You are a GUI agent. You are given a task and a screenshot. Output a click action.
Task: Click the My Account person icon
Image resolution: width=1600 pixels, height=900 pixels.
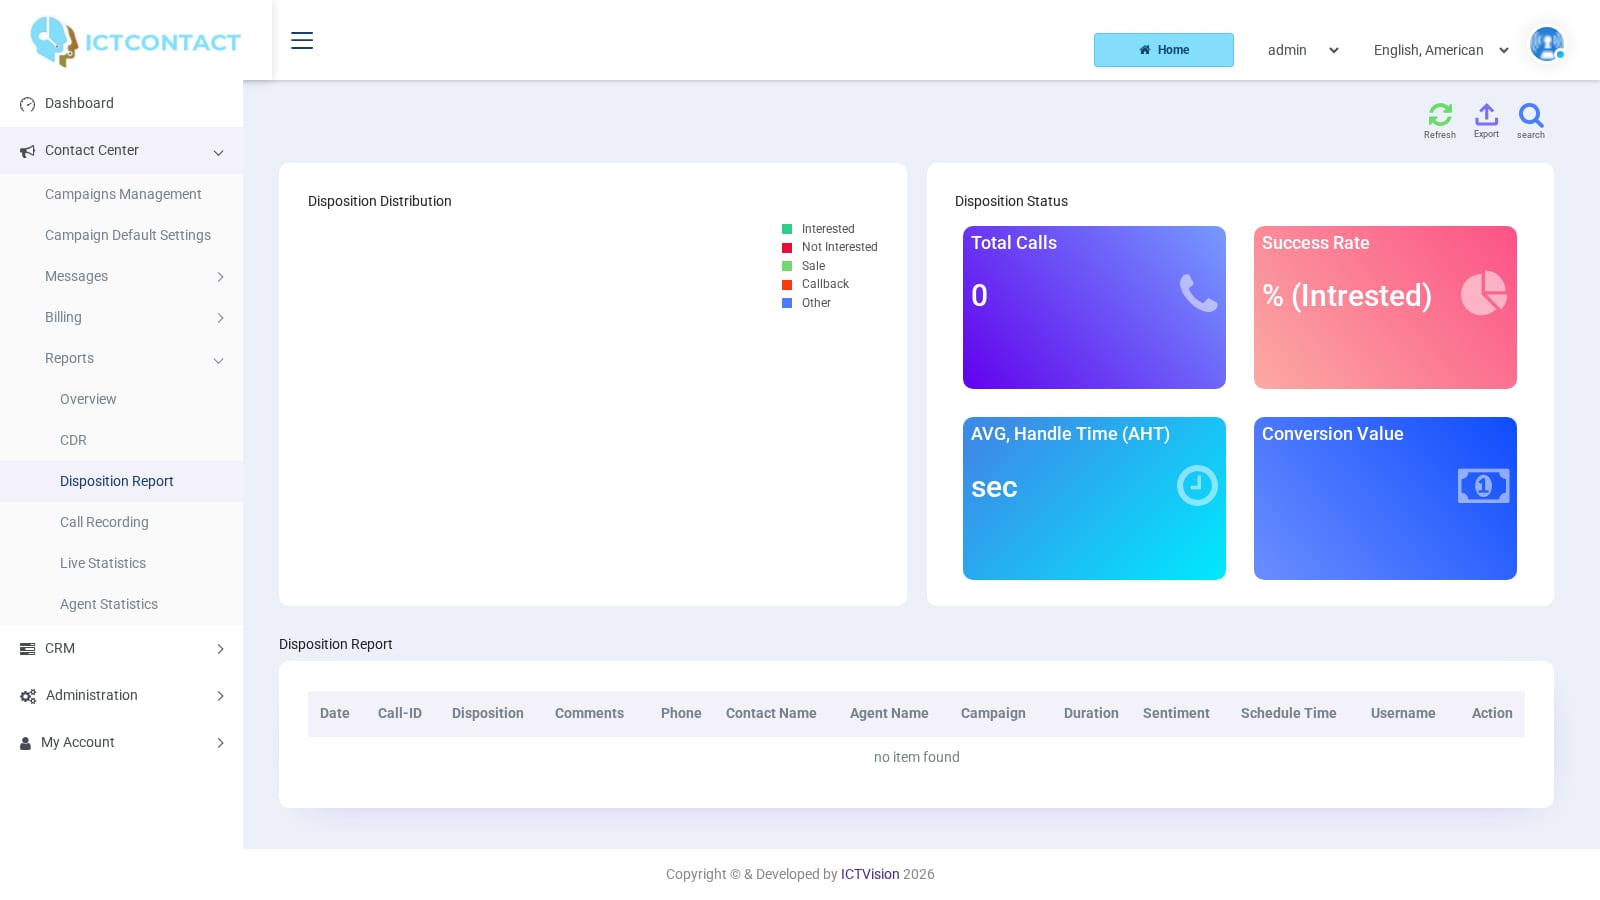(25, 743)
